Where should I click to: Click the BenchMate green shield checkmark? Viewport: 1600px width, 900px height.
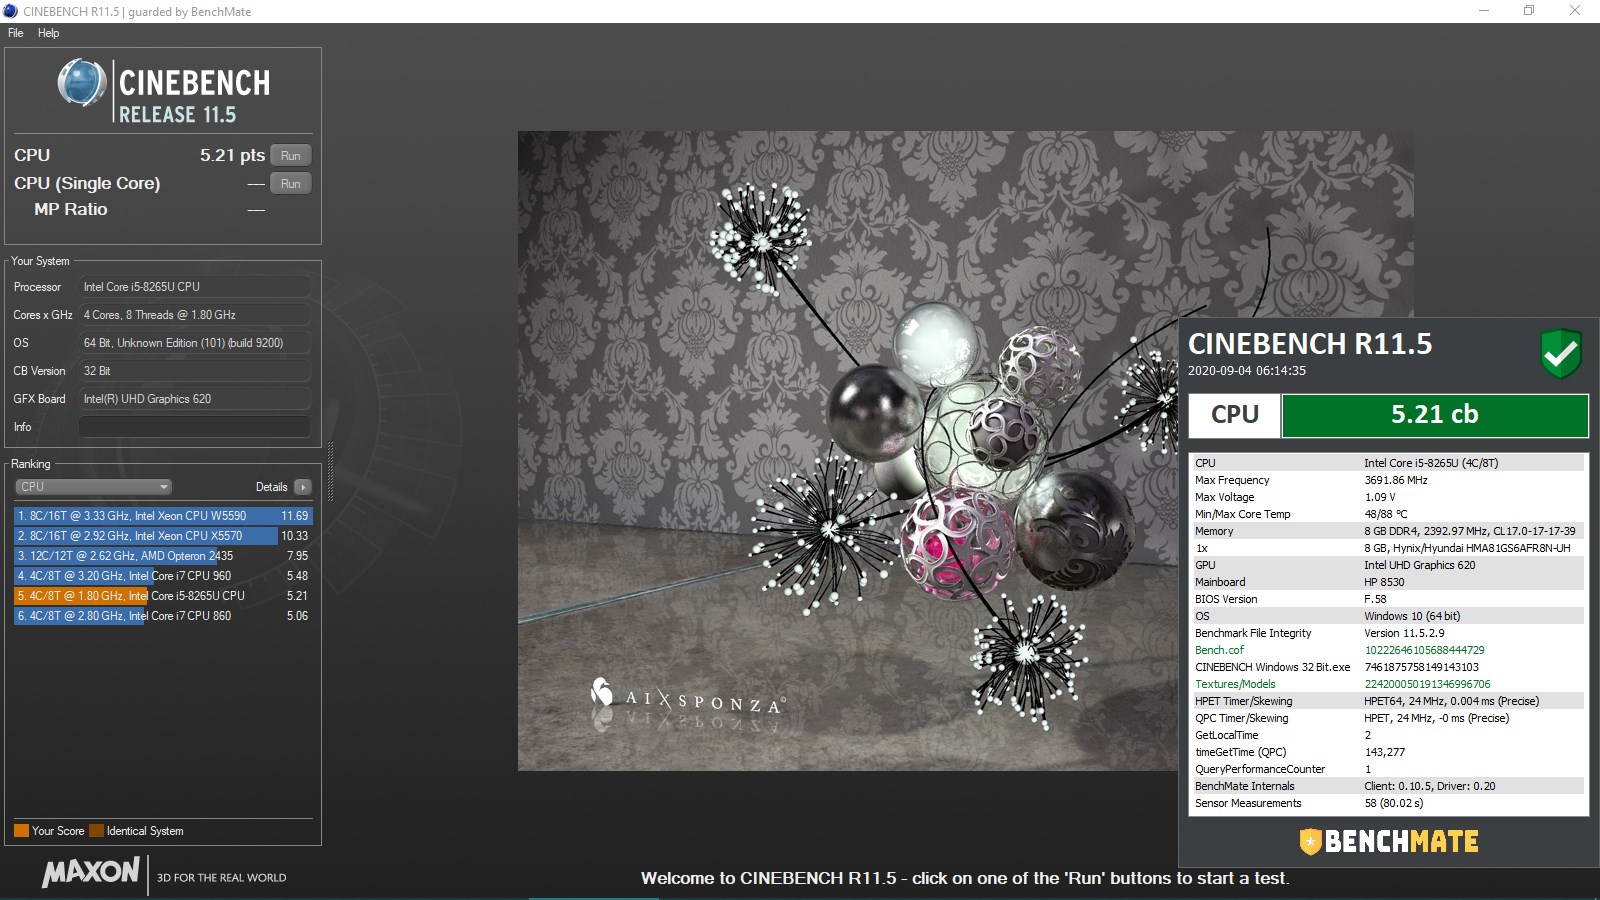point(1560,353)
